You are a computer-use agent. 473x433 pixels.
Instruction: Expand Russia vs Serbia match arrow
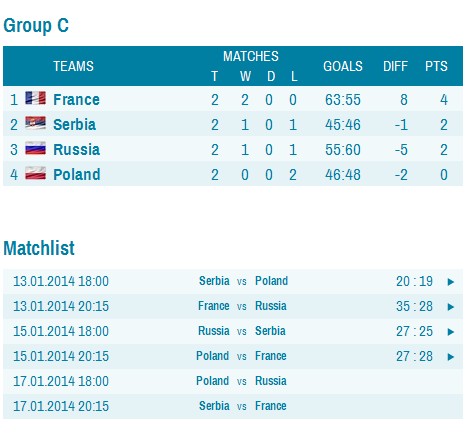pos(451,332)
